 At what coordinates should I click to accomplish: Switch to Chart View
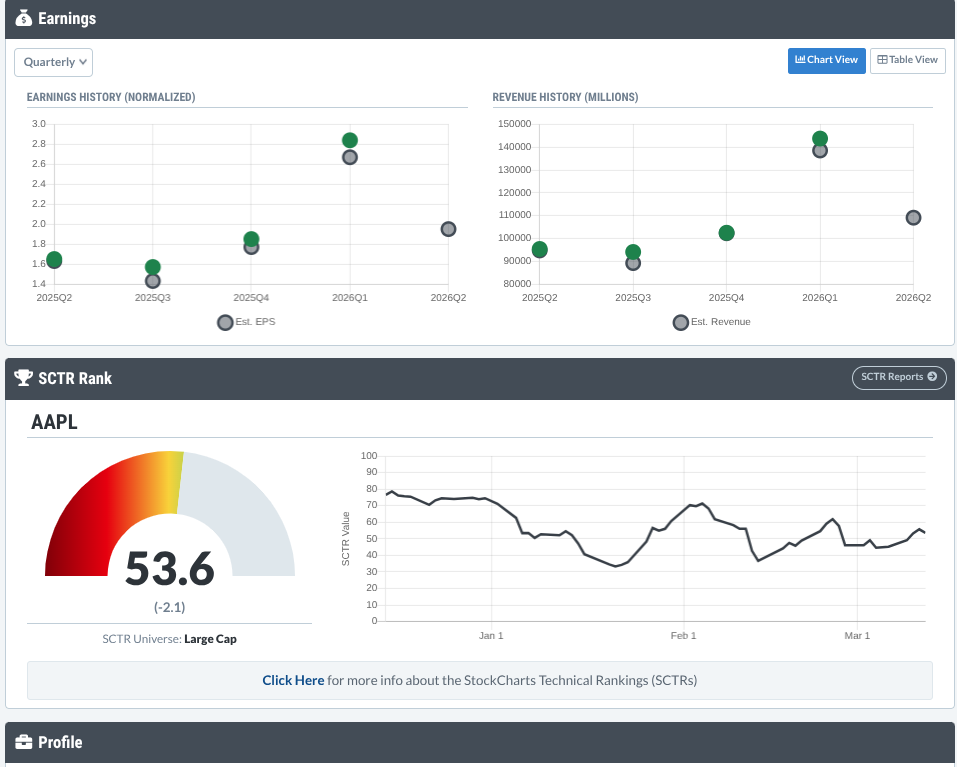pyautogui.click(x=826, y=60)
